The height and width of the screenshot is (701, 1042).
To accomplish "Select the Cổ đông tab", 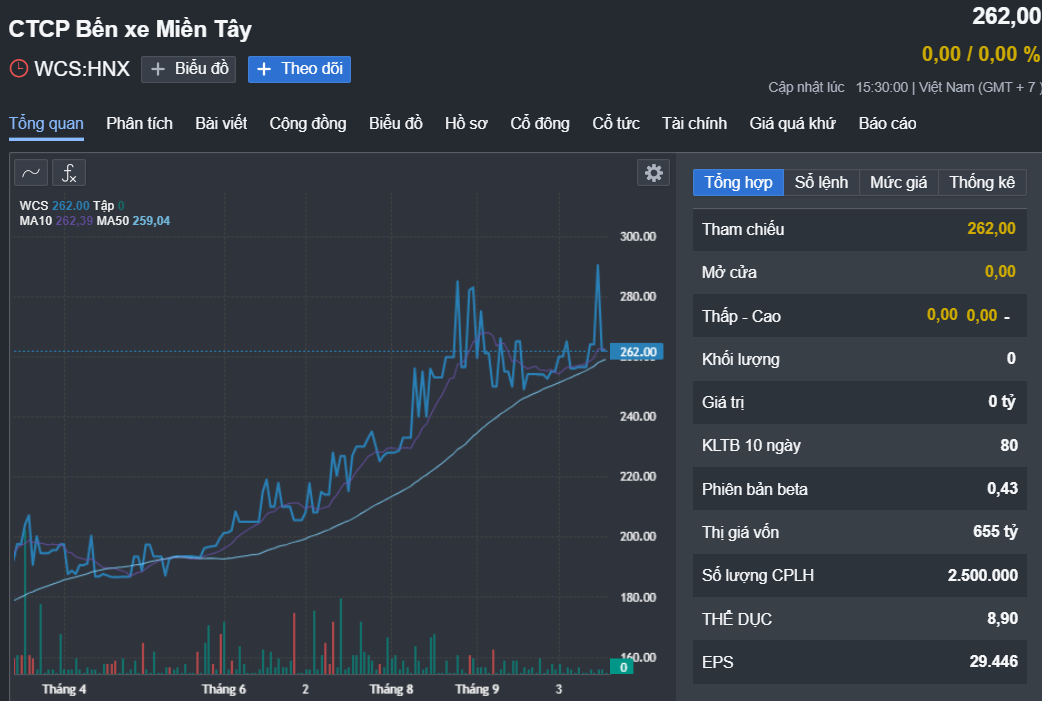I will (x=540, y=123).
